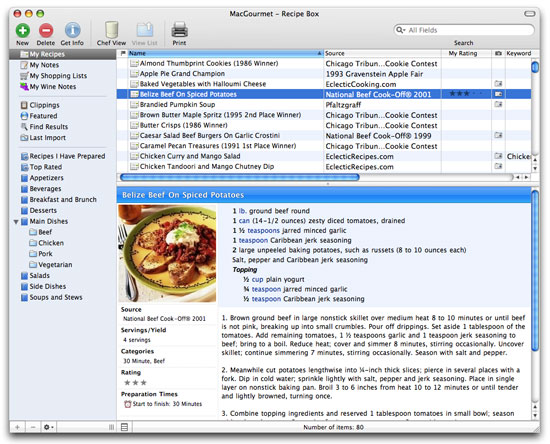Click the three-star Rating in details
The image size is (550, 444).
(135, 383)
